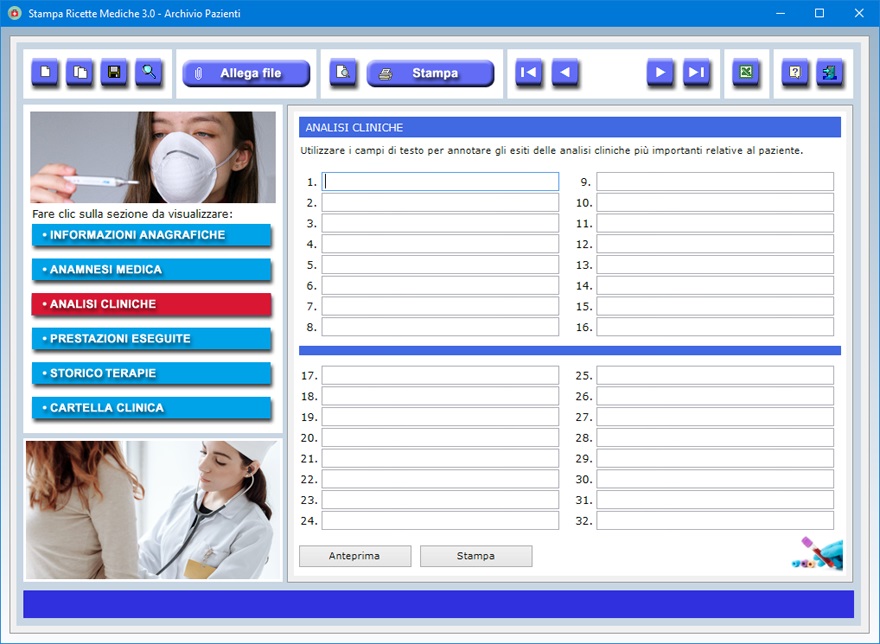The height and width of the screenshot is (644, 880).
Task: Open print preview icon in the toolbar
Action: 342,72
